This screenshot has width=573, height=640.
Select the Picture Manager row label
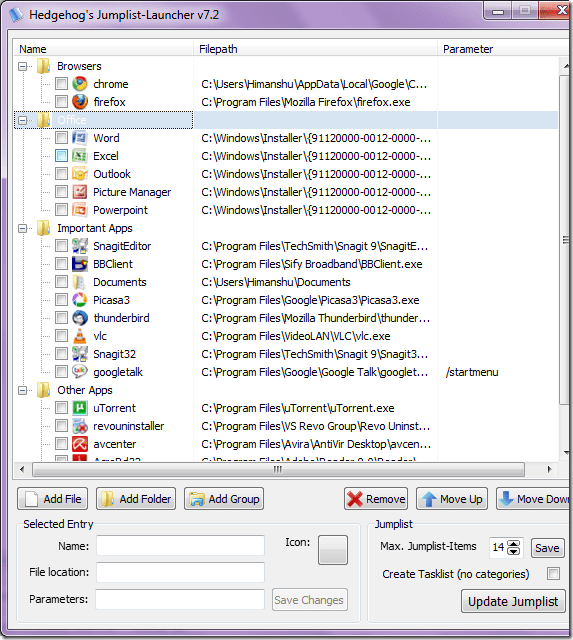coord(132,192)
